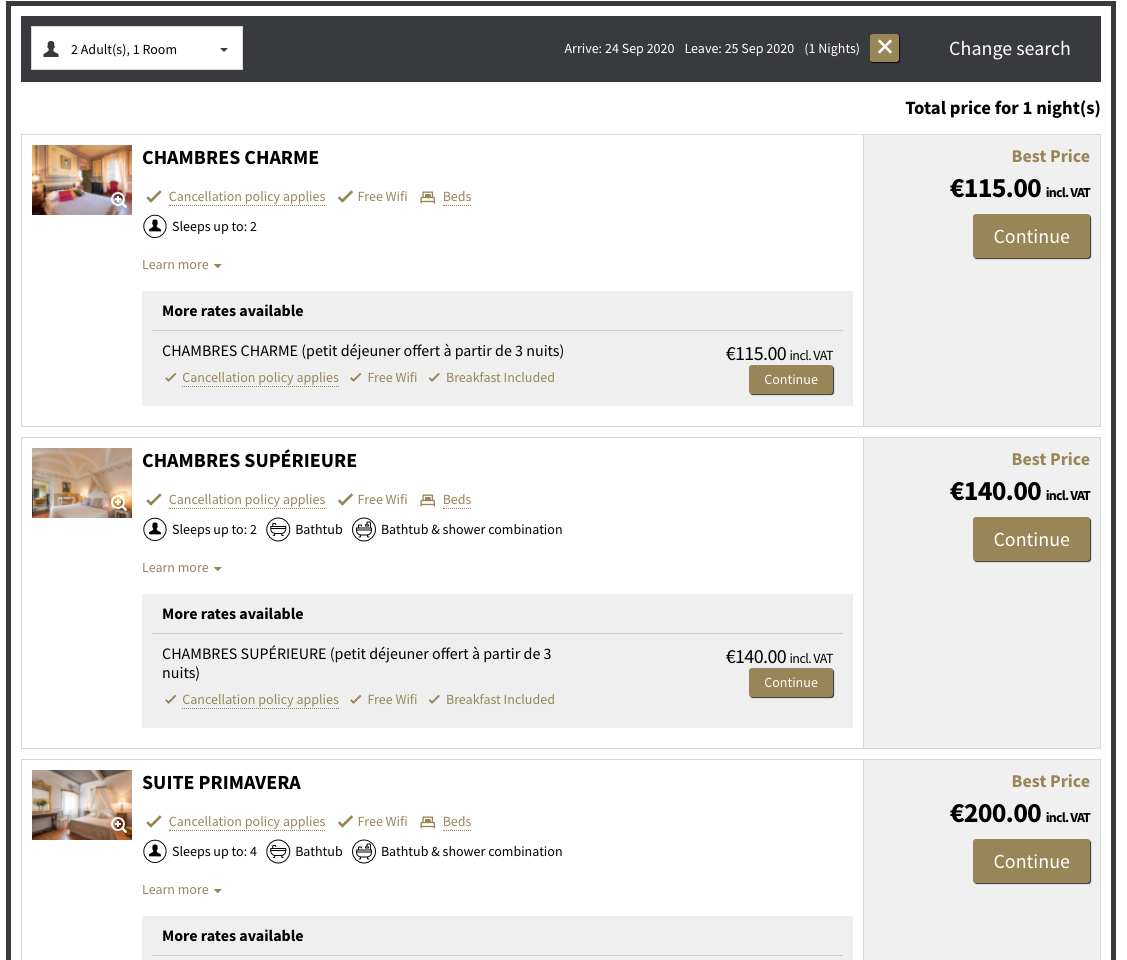1127x960 pixels.
Task: Click the X icon to clear dates
Action: [x=884, y=48]
